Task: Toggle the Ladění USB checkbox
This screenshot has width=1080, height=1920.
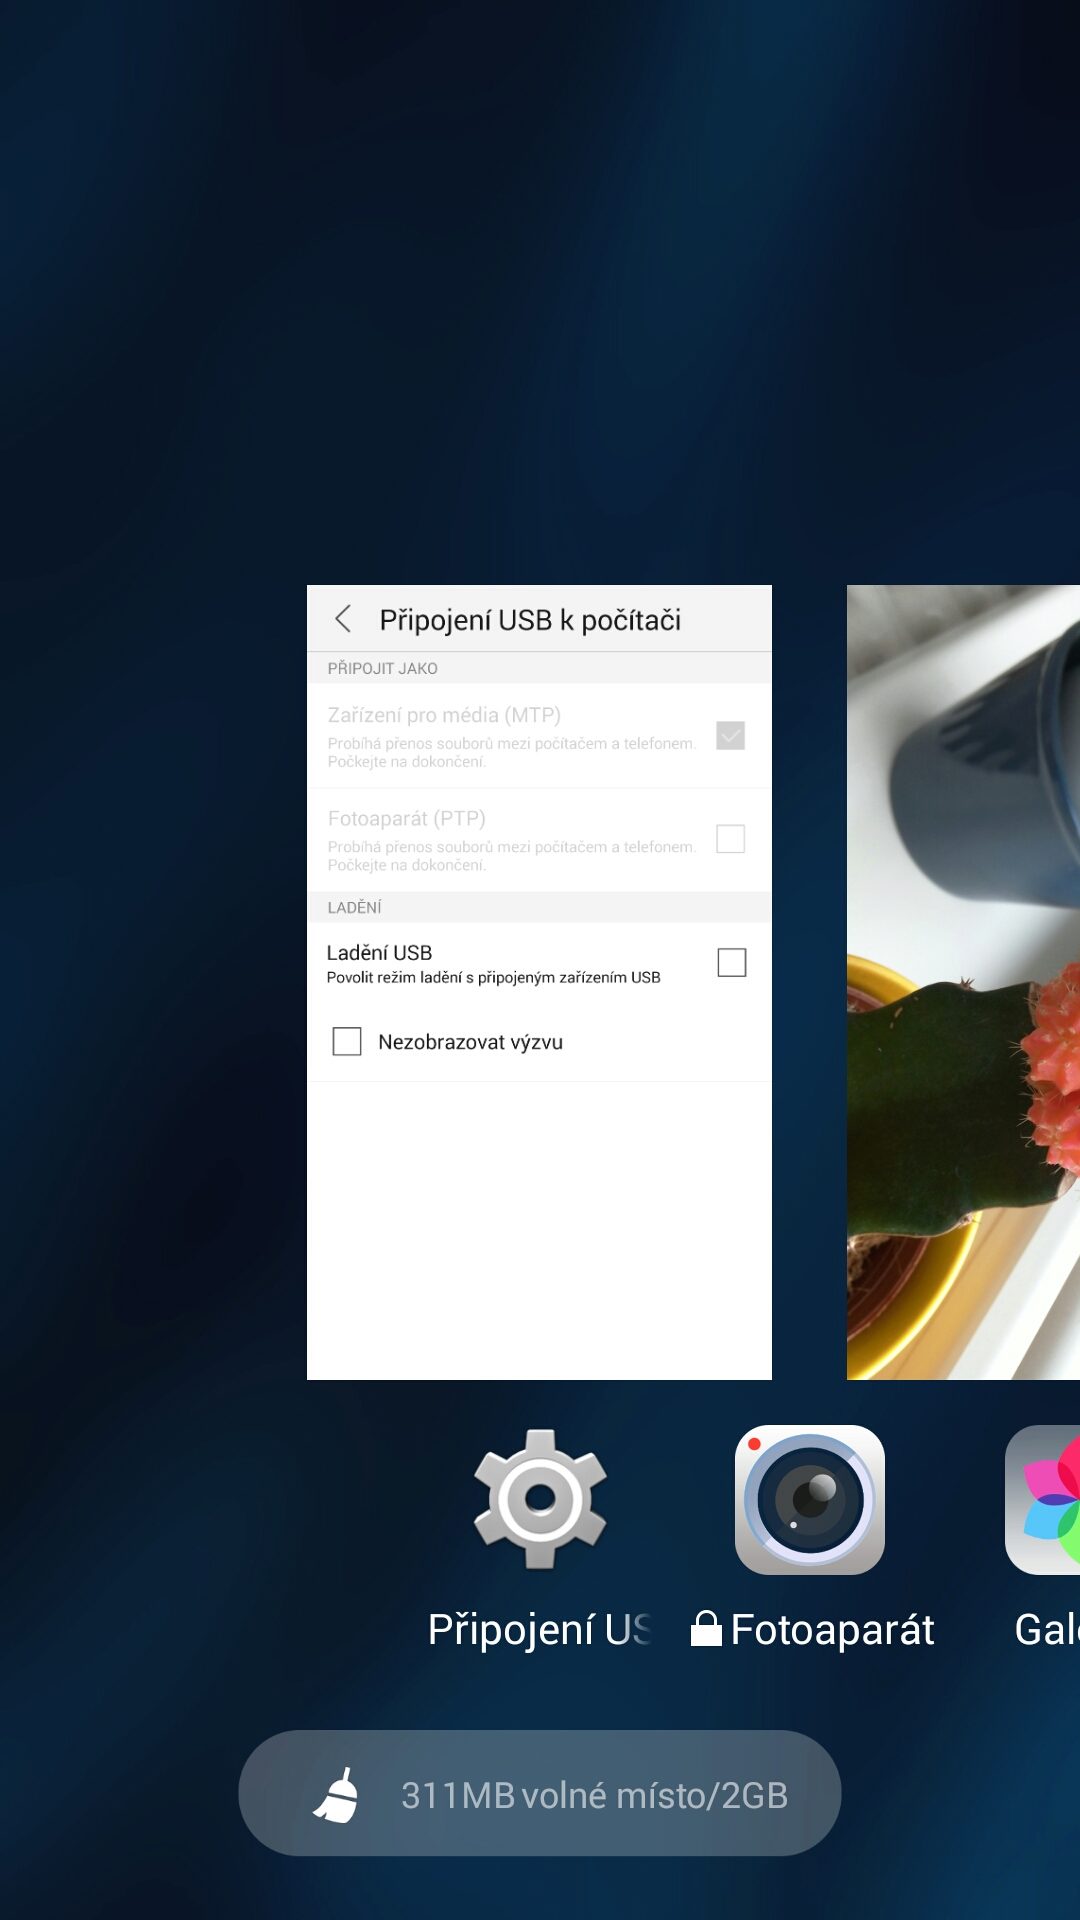Action: tap(731, 963)
